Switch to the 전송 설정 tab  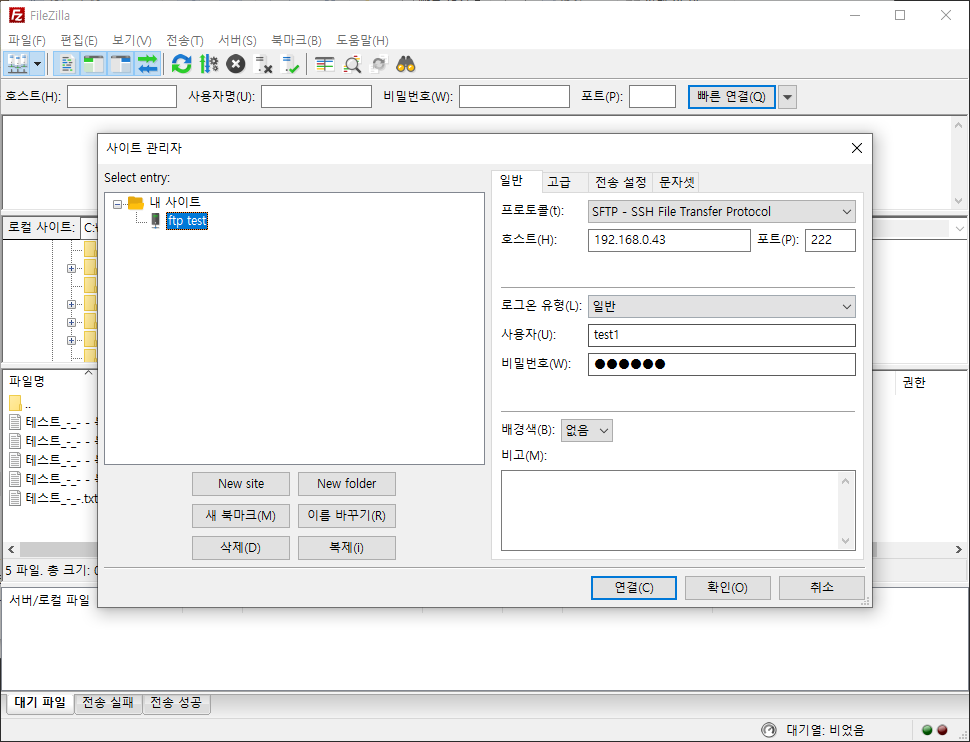tap(620, 182)
